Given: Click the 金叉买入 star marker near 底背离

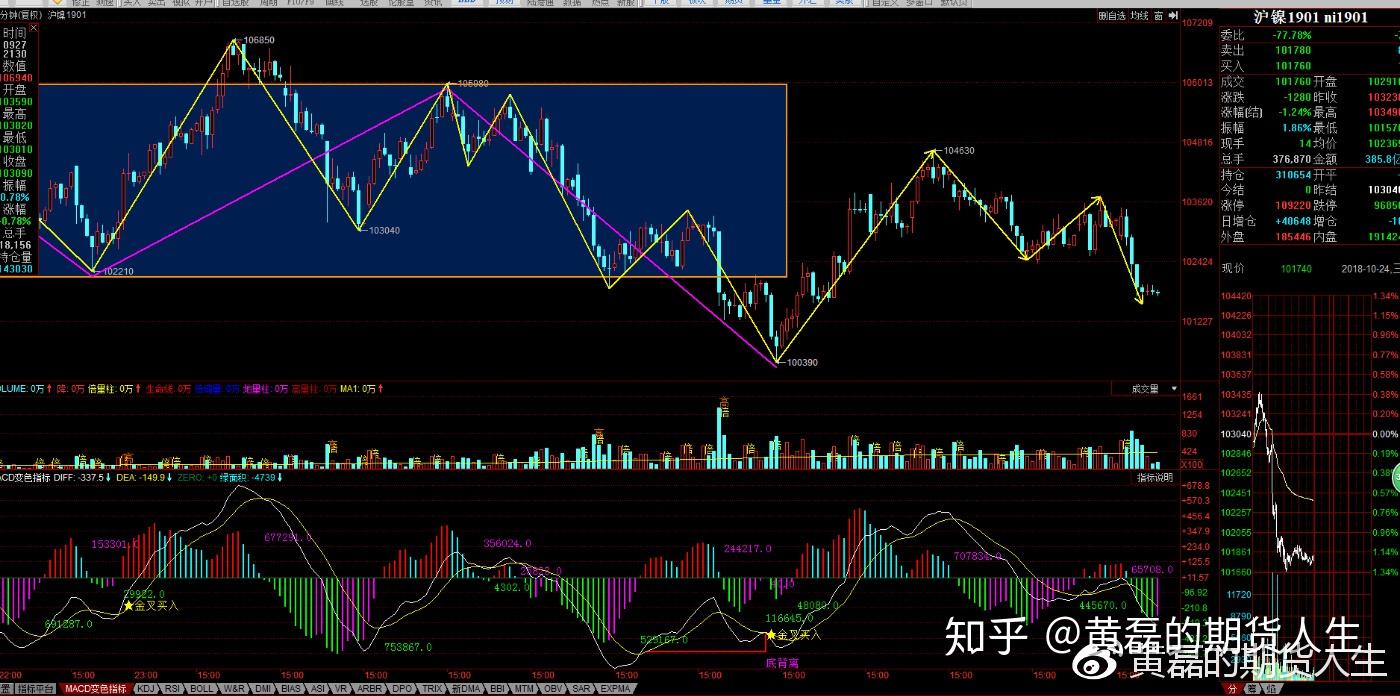Looking at the screenshot, I should [x=770, y=634].
